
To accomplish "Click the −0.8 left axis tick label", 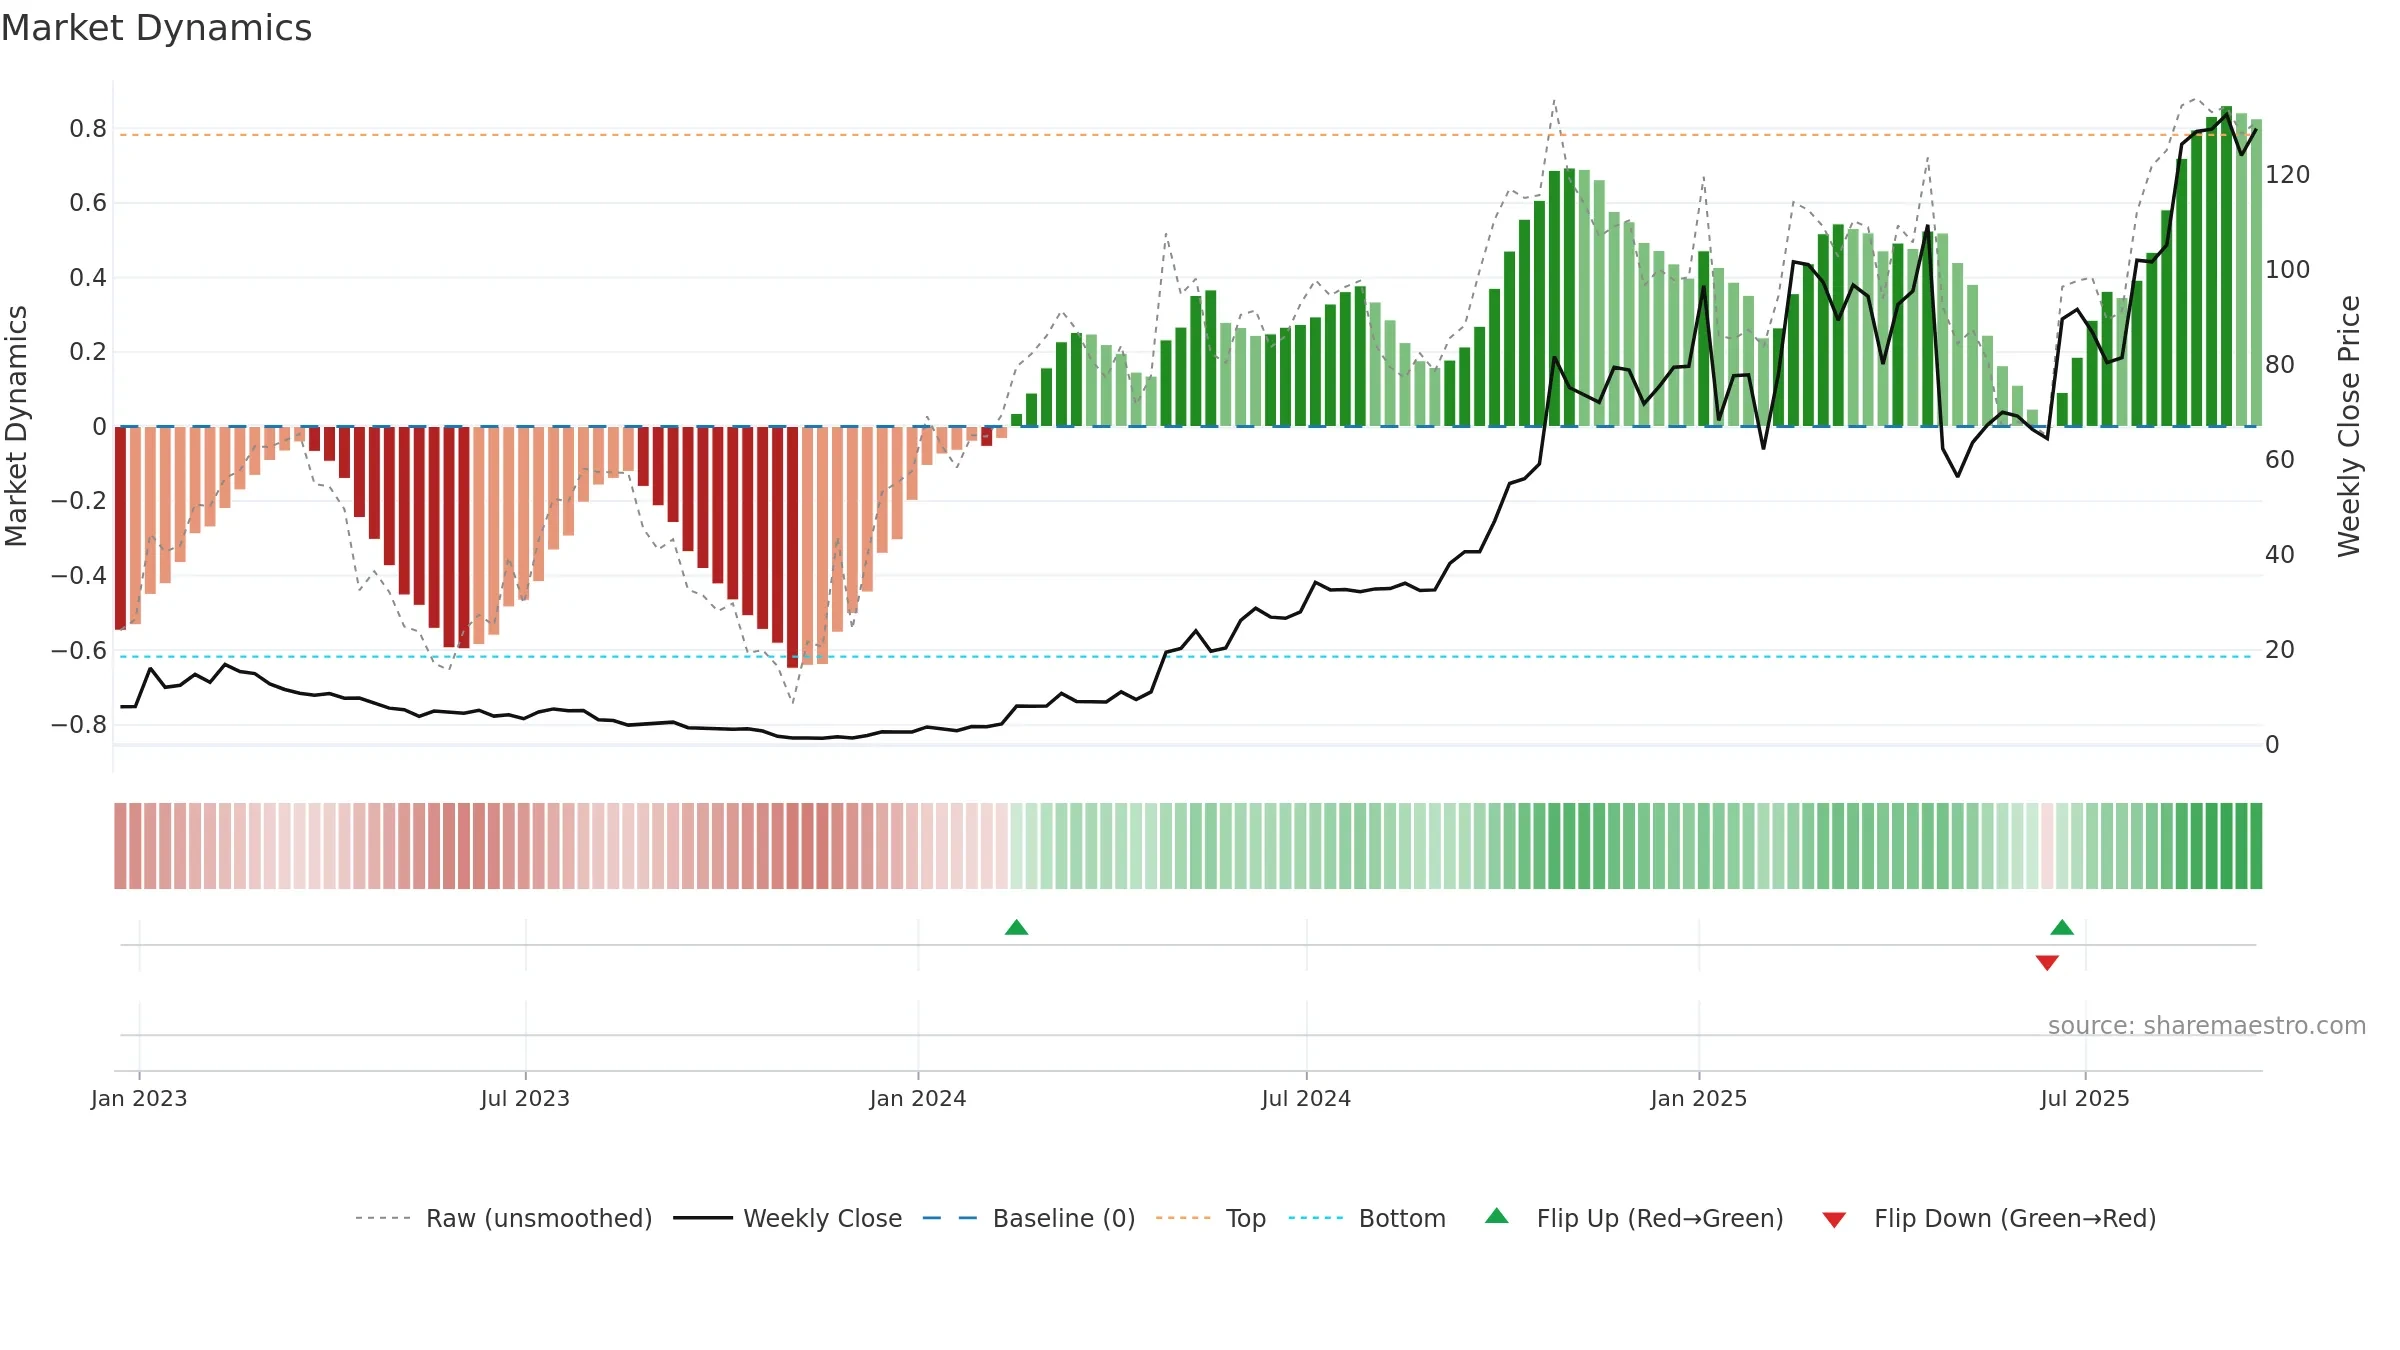I will 79,724.
